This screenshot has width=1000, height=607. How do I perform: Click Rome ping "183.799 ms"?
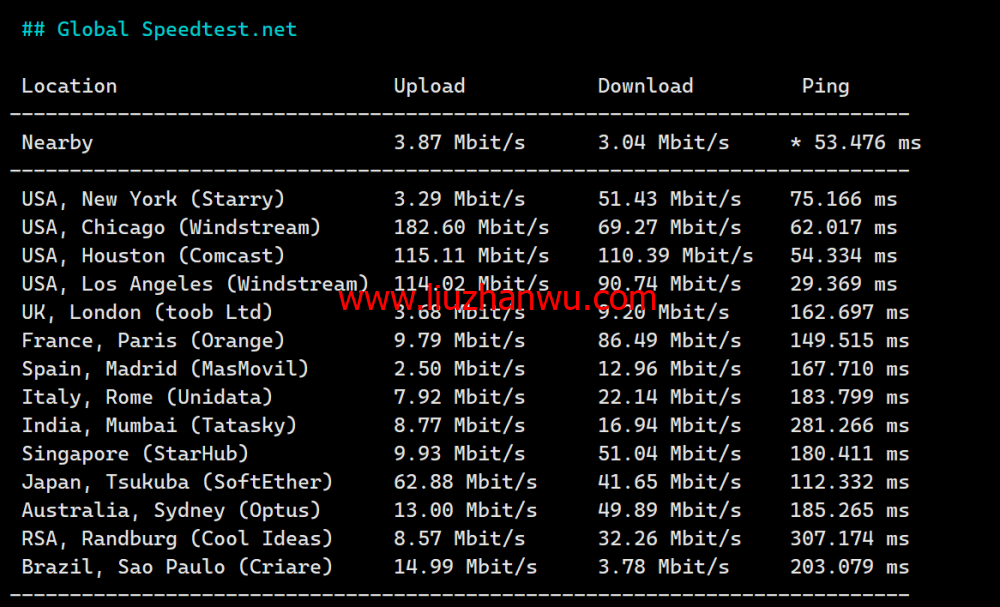(849, 397)
